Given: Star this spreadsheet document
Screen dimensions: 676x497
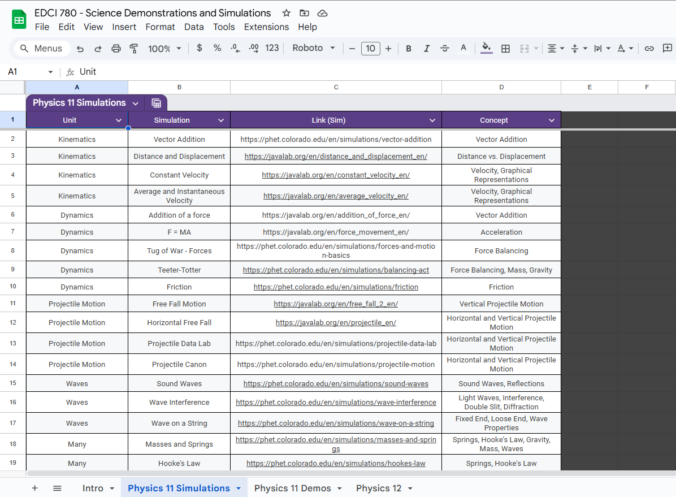Looking at the screenshot, I should point(286,13).
